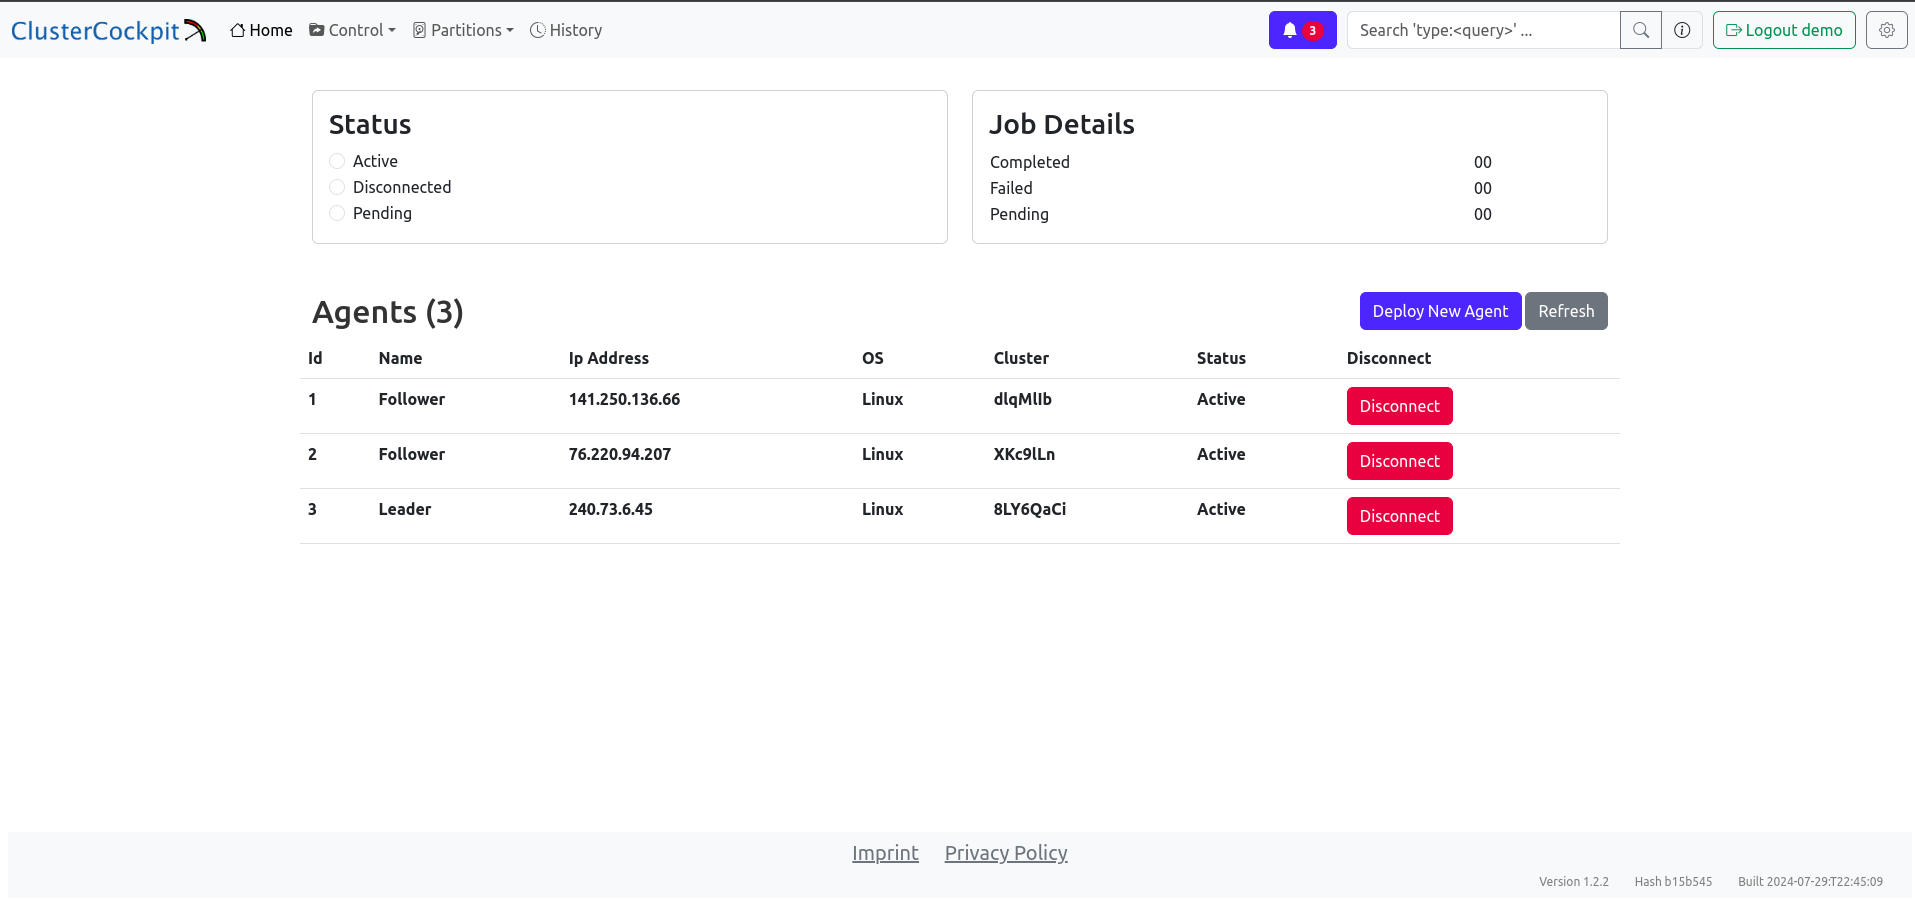1915x906 pixels.
Task: Click the History clock icon
Action: coord(537,30)
